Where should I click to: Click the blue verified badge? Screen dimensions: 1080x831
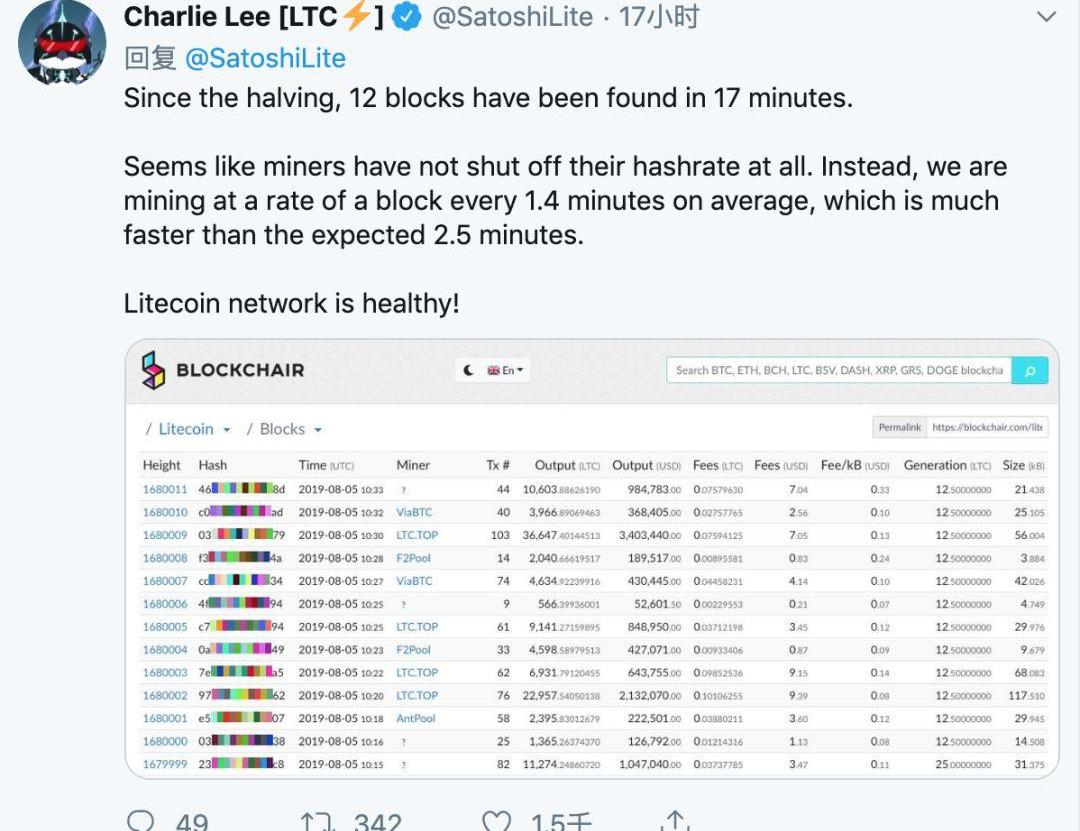coord(406,17)
